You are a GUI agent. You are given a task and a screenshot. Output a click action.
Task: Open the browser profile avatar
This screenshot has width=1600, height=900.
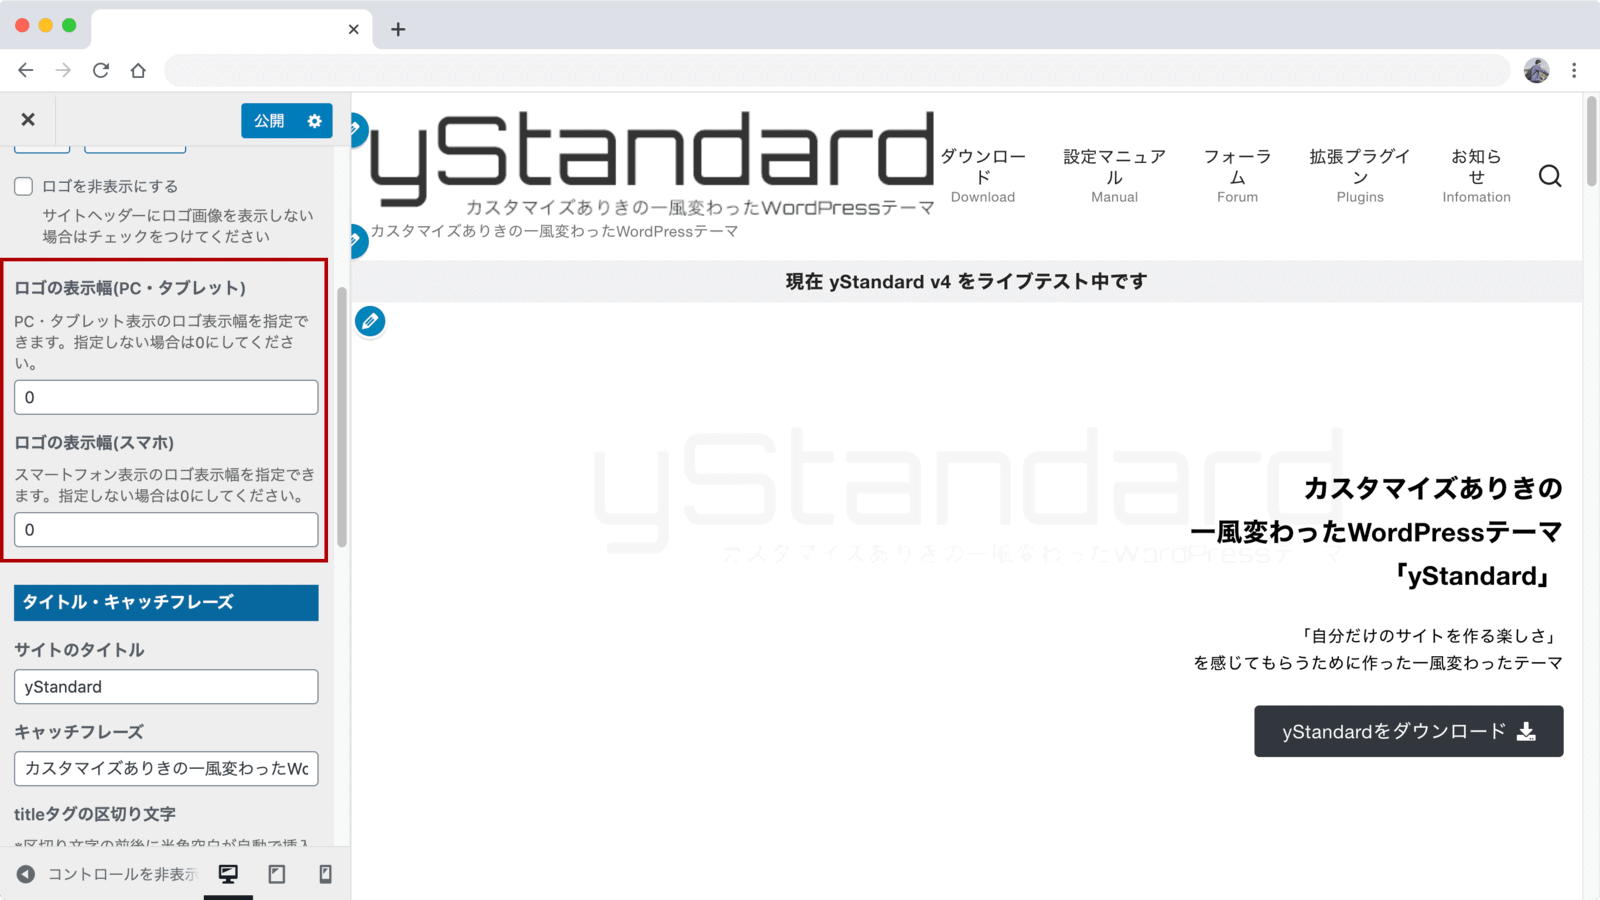[1536, 70]
